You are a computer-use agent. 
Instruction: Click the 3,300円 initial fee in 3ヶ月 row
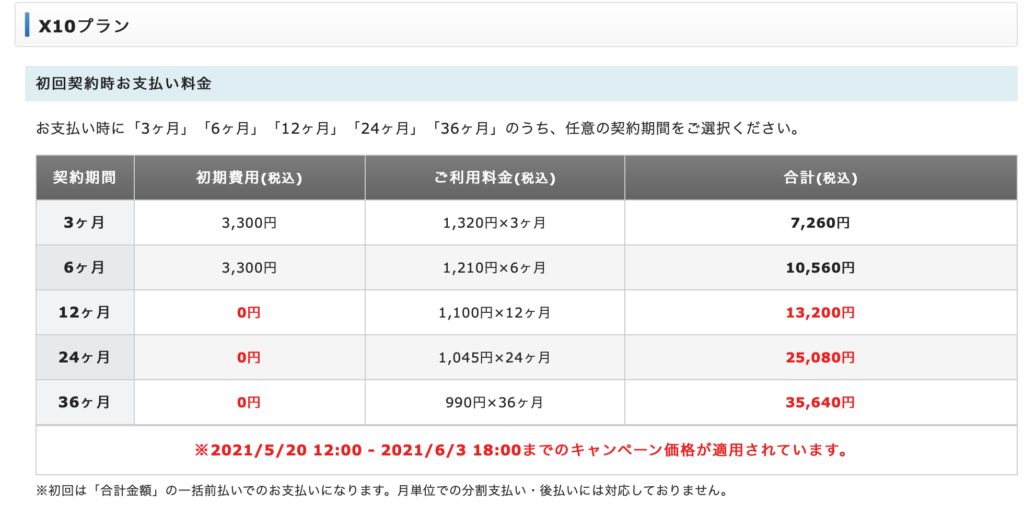(249, 223)
